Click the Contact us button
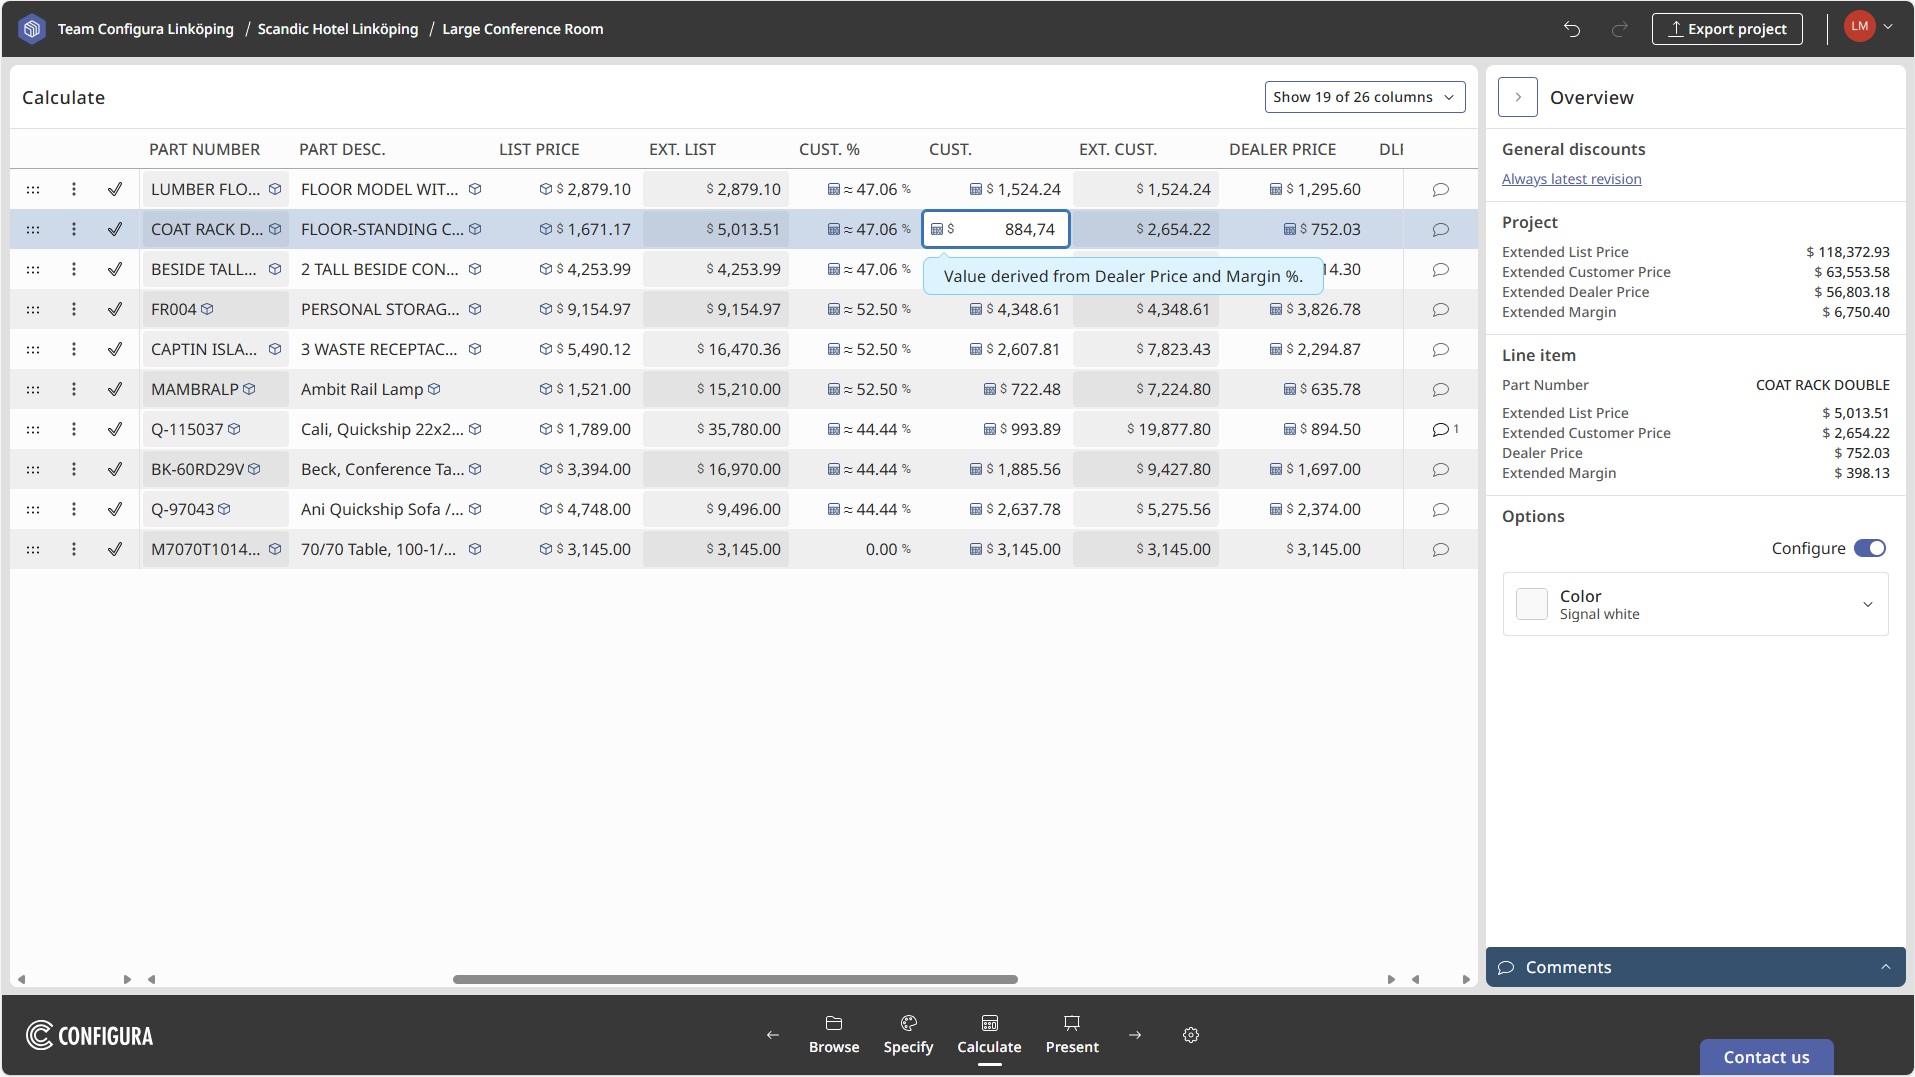1915x1077 pixels. pos(1766,1057)
